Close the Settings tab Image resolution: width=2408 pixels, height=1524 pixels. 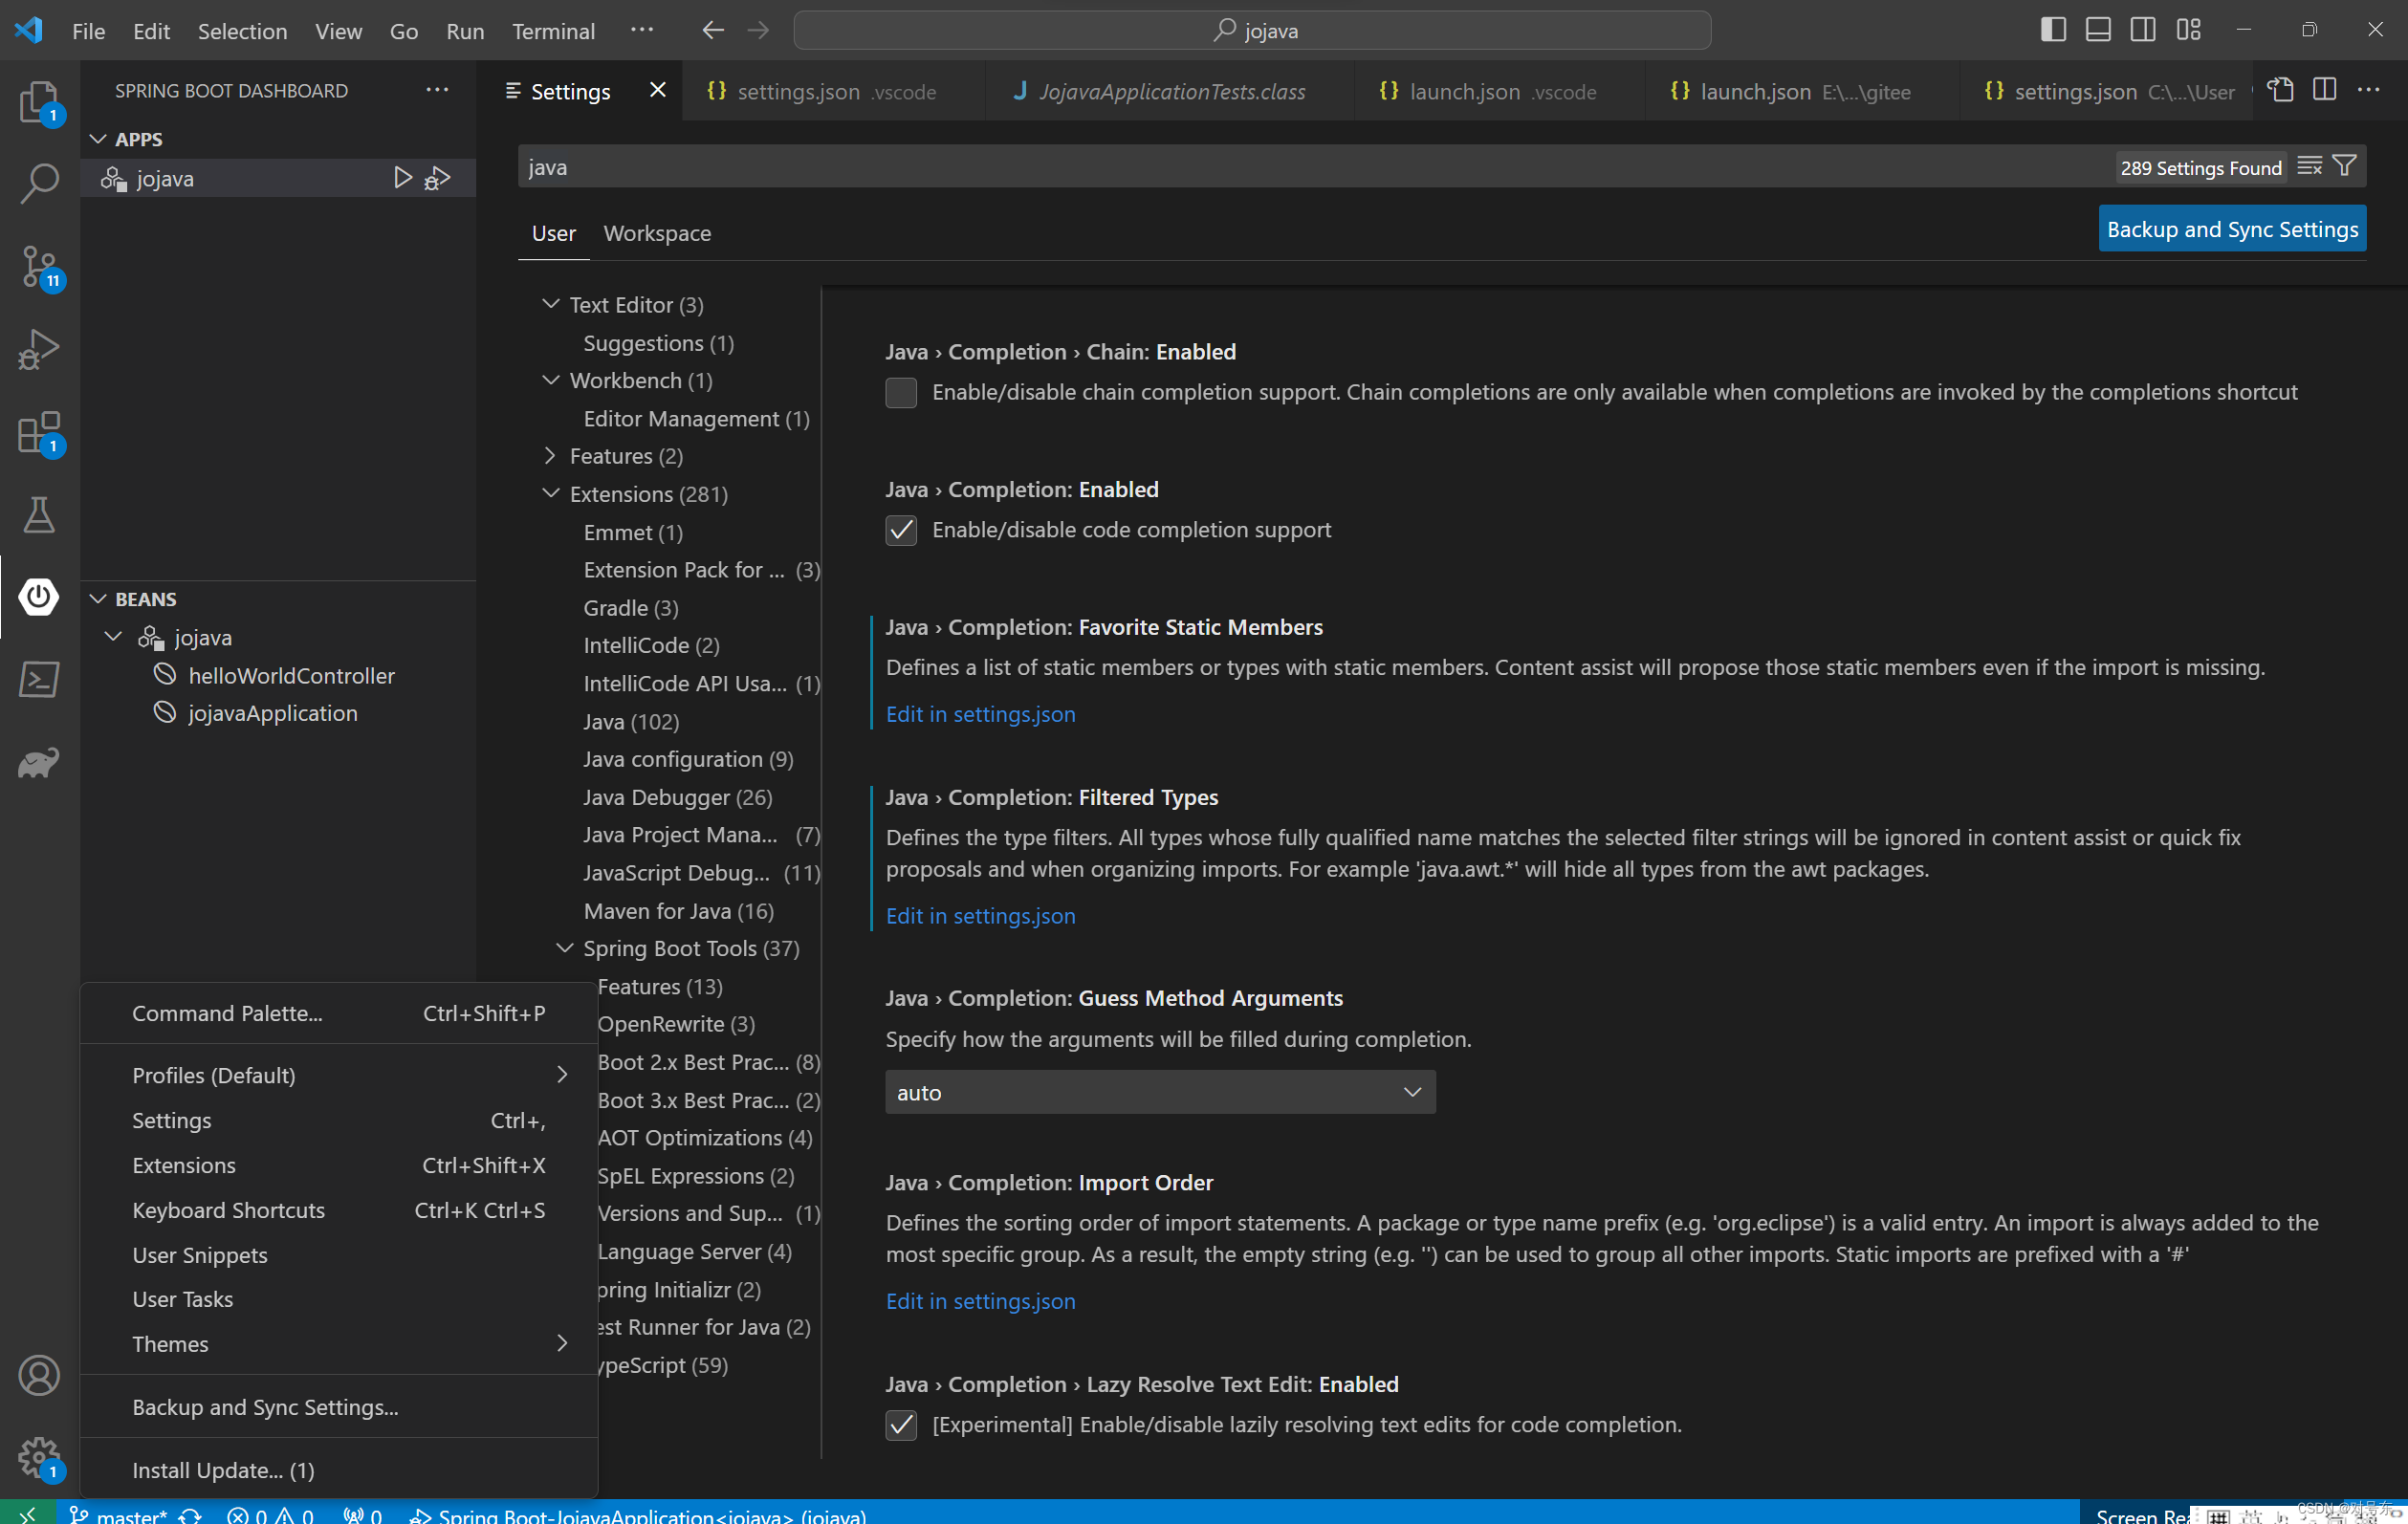[x=657, y=90]
